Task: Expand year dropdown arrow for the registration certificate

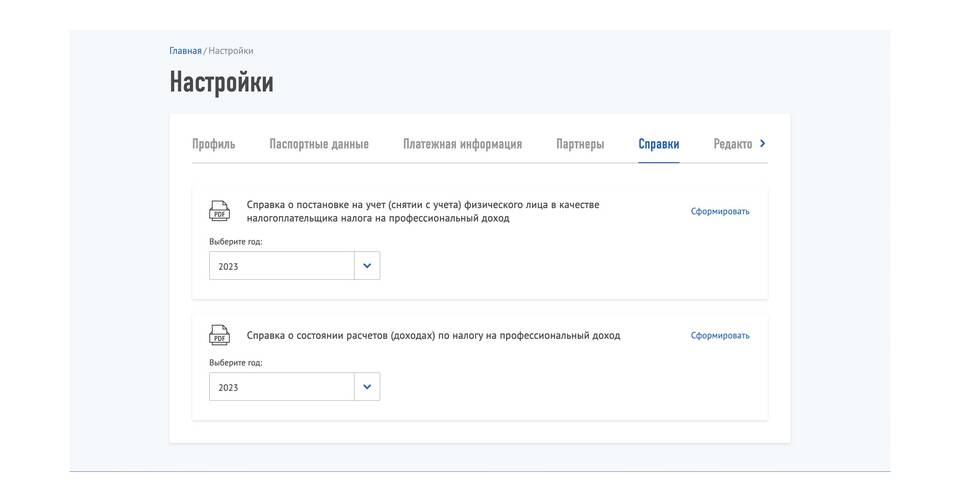Action: tap(367, 266)
